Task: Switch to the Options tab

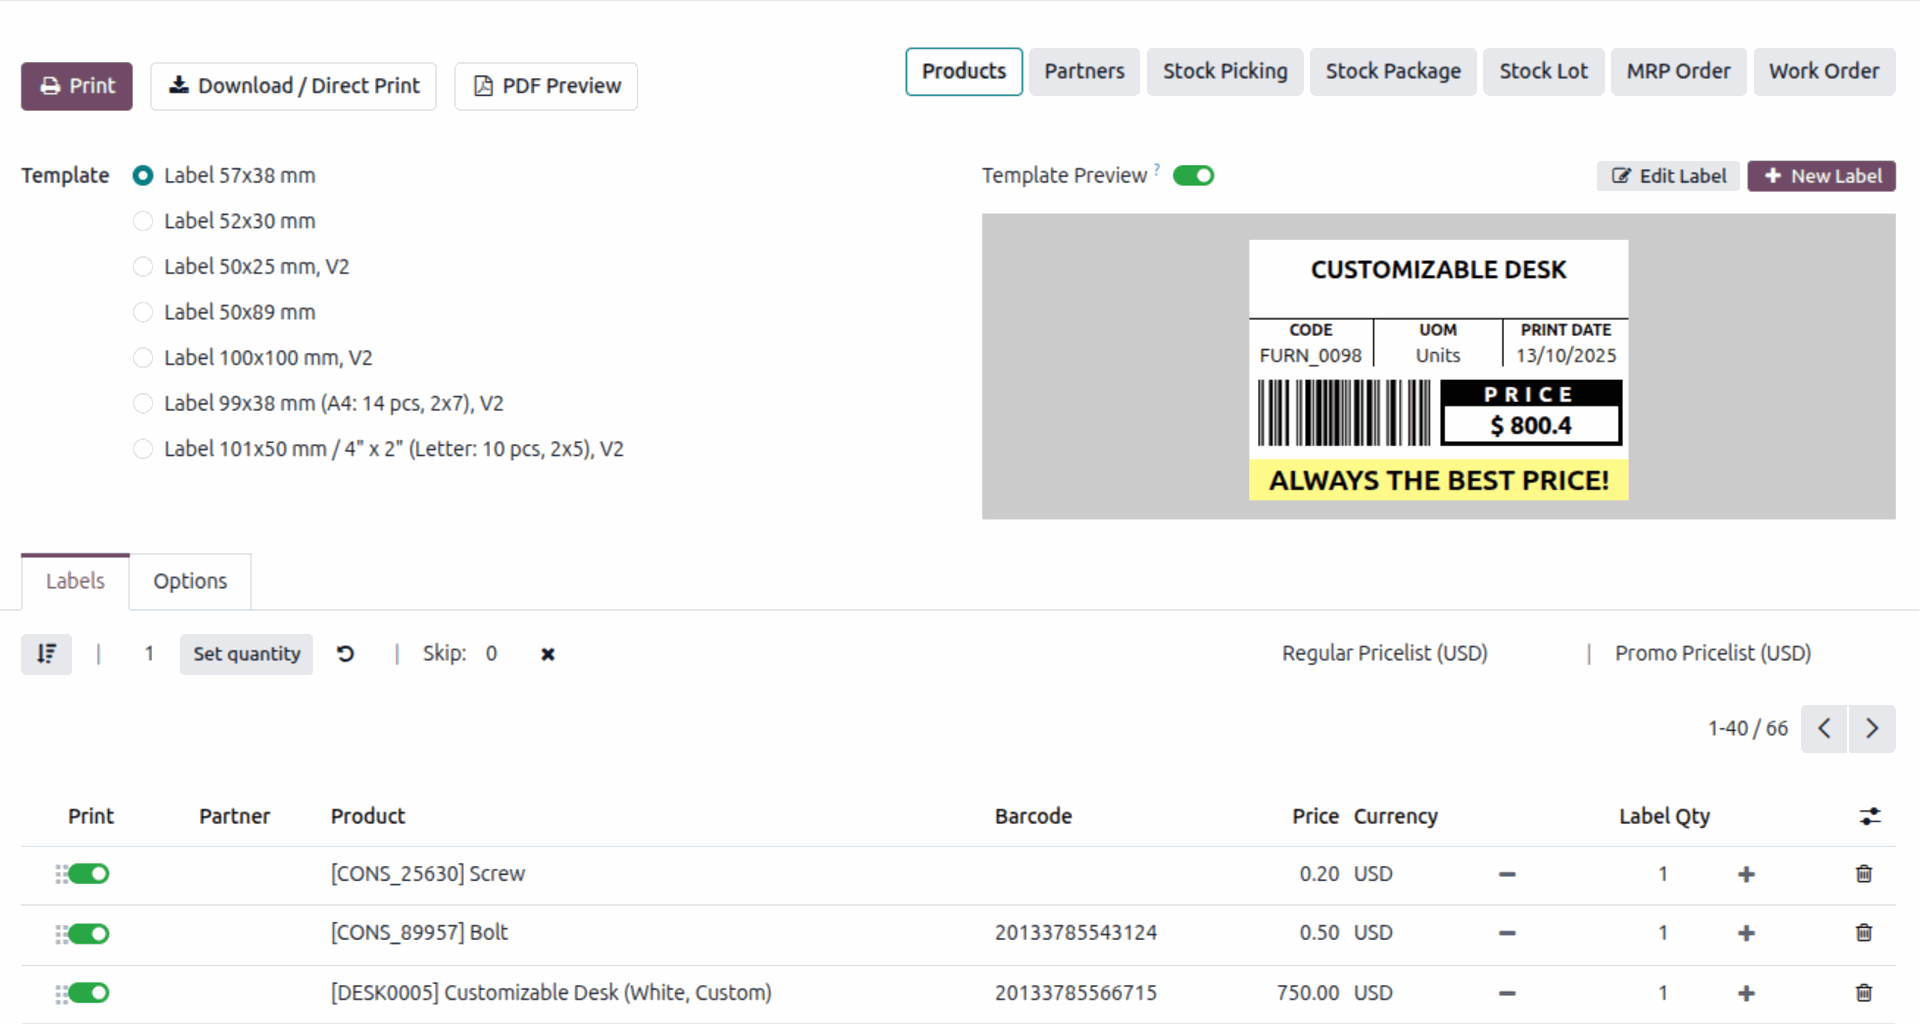Action: 190,581
